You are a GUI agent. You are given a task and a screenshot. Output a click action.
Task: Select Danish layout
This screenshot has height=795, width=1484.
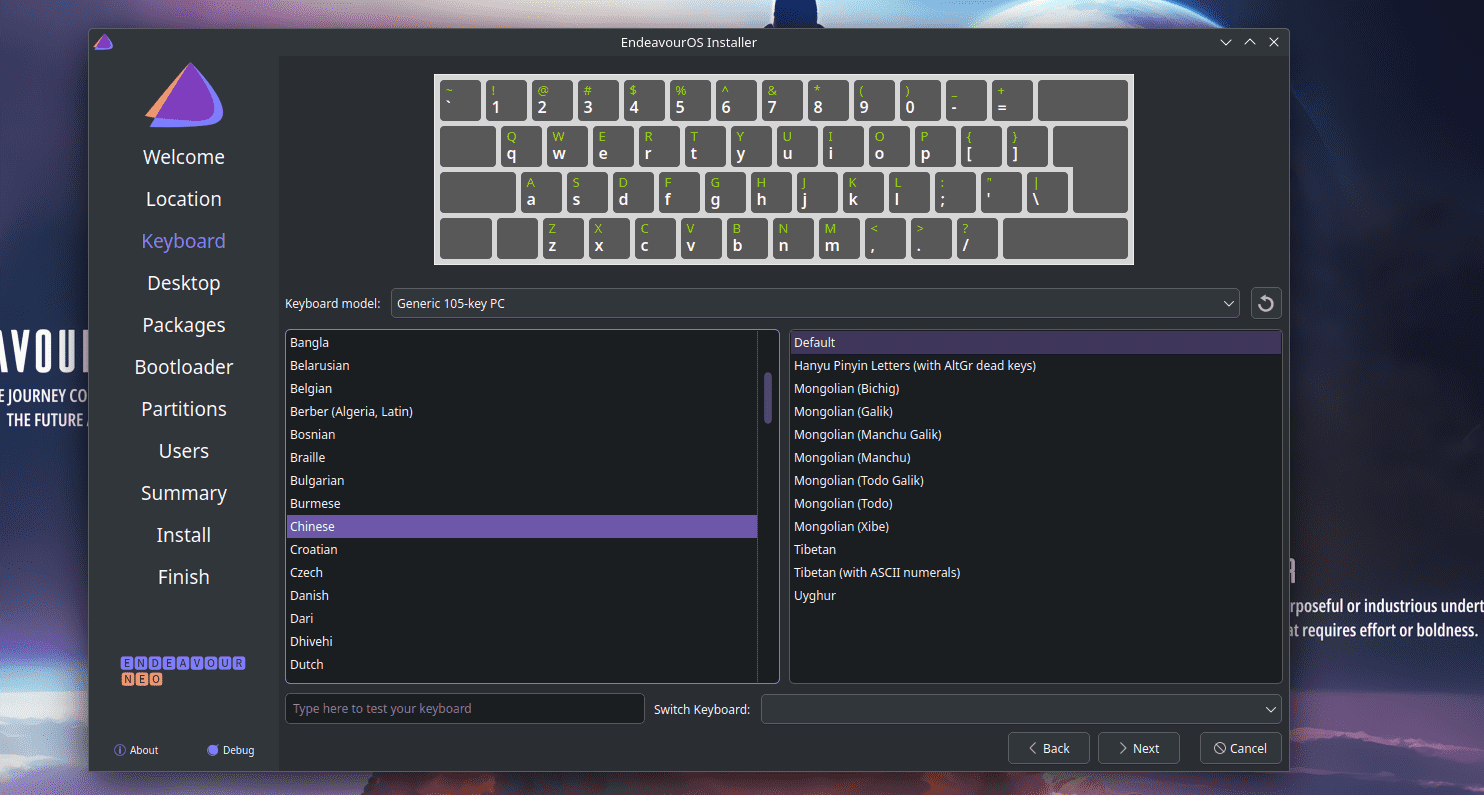point(522,596)
